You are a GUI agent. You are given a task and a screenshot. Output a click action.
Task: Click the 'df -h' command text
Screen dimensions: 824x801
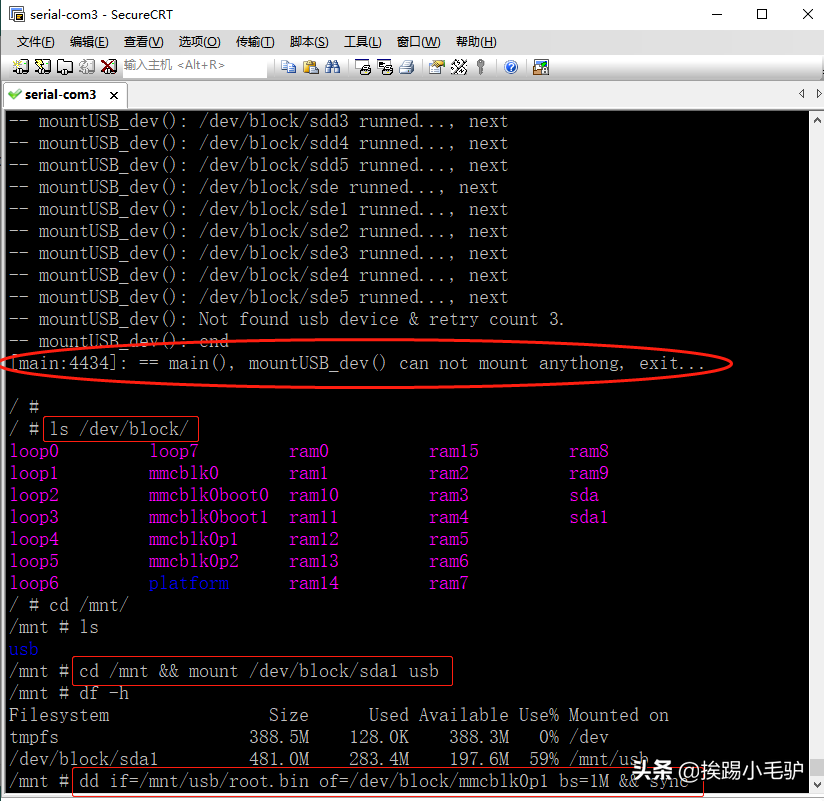click(104, 693)
